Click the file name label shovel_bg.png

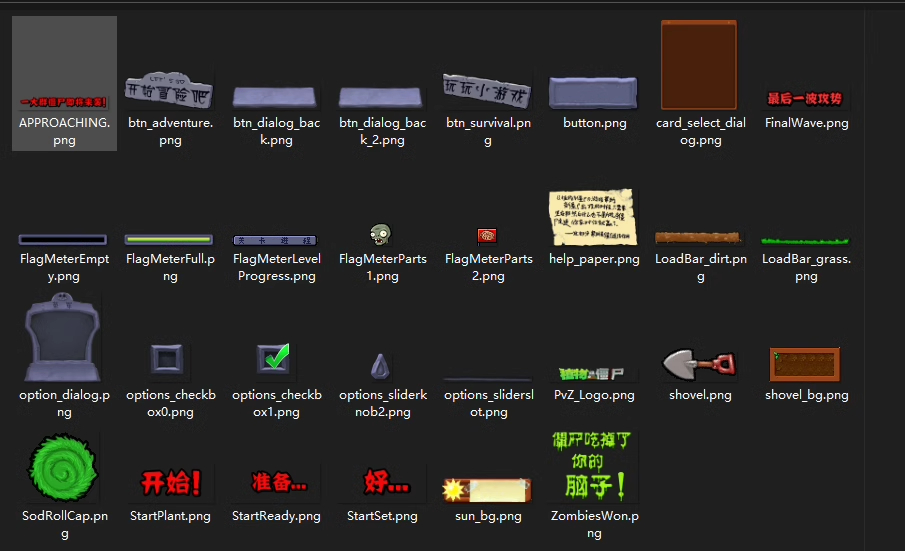pos(806,395)
